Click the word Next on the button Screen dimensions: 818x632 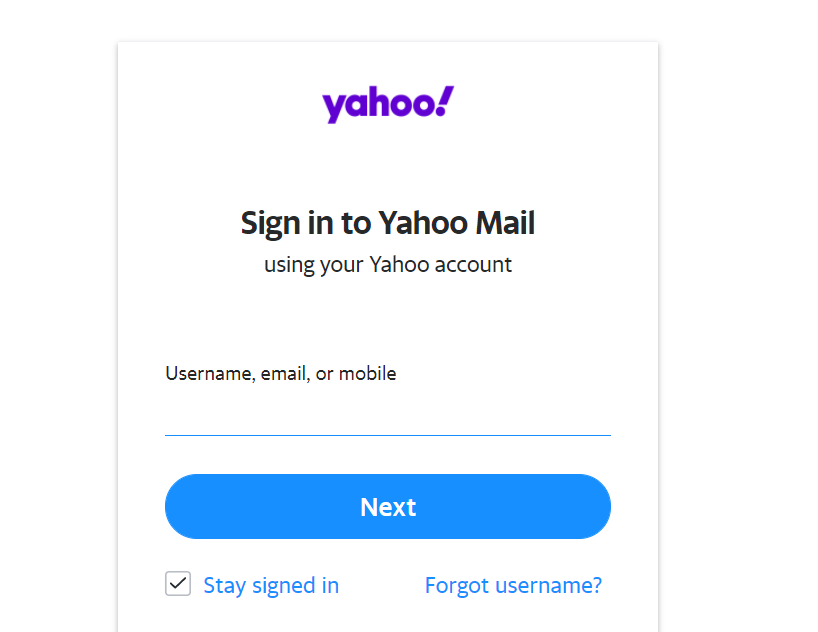pyautogui.click(x=388, y=507)
